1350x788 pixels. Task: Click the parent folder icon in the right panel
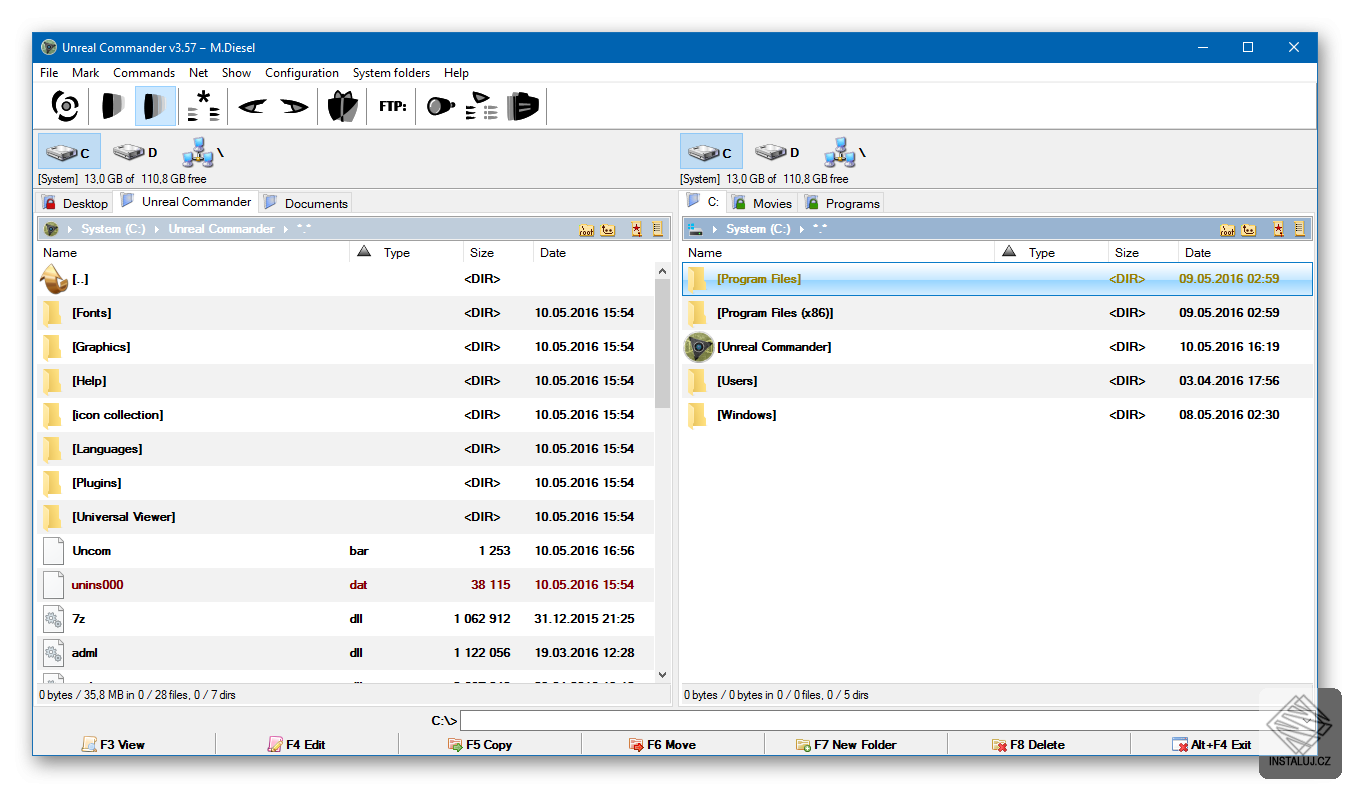tap(1249, 229)
